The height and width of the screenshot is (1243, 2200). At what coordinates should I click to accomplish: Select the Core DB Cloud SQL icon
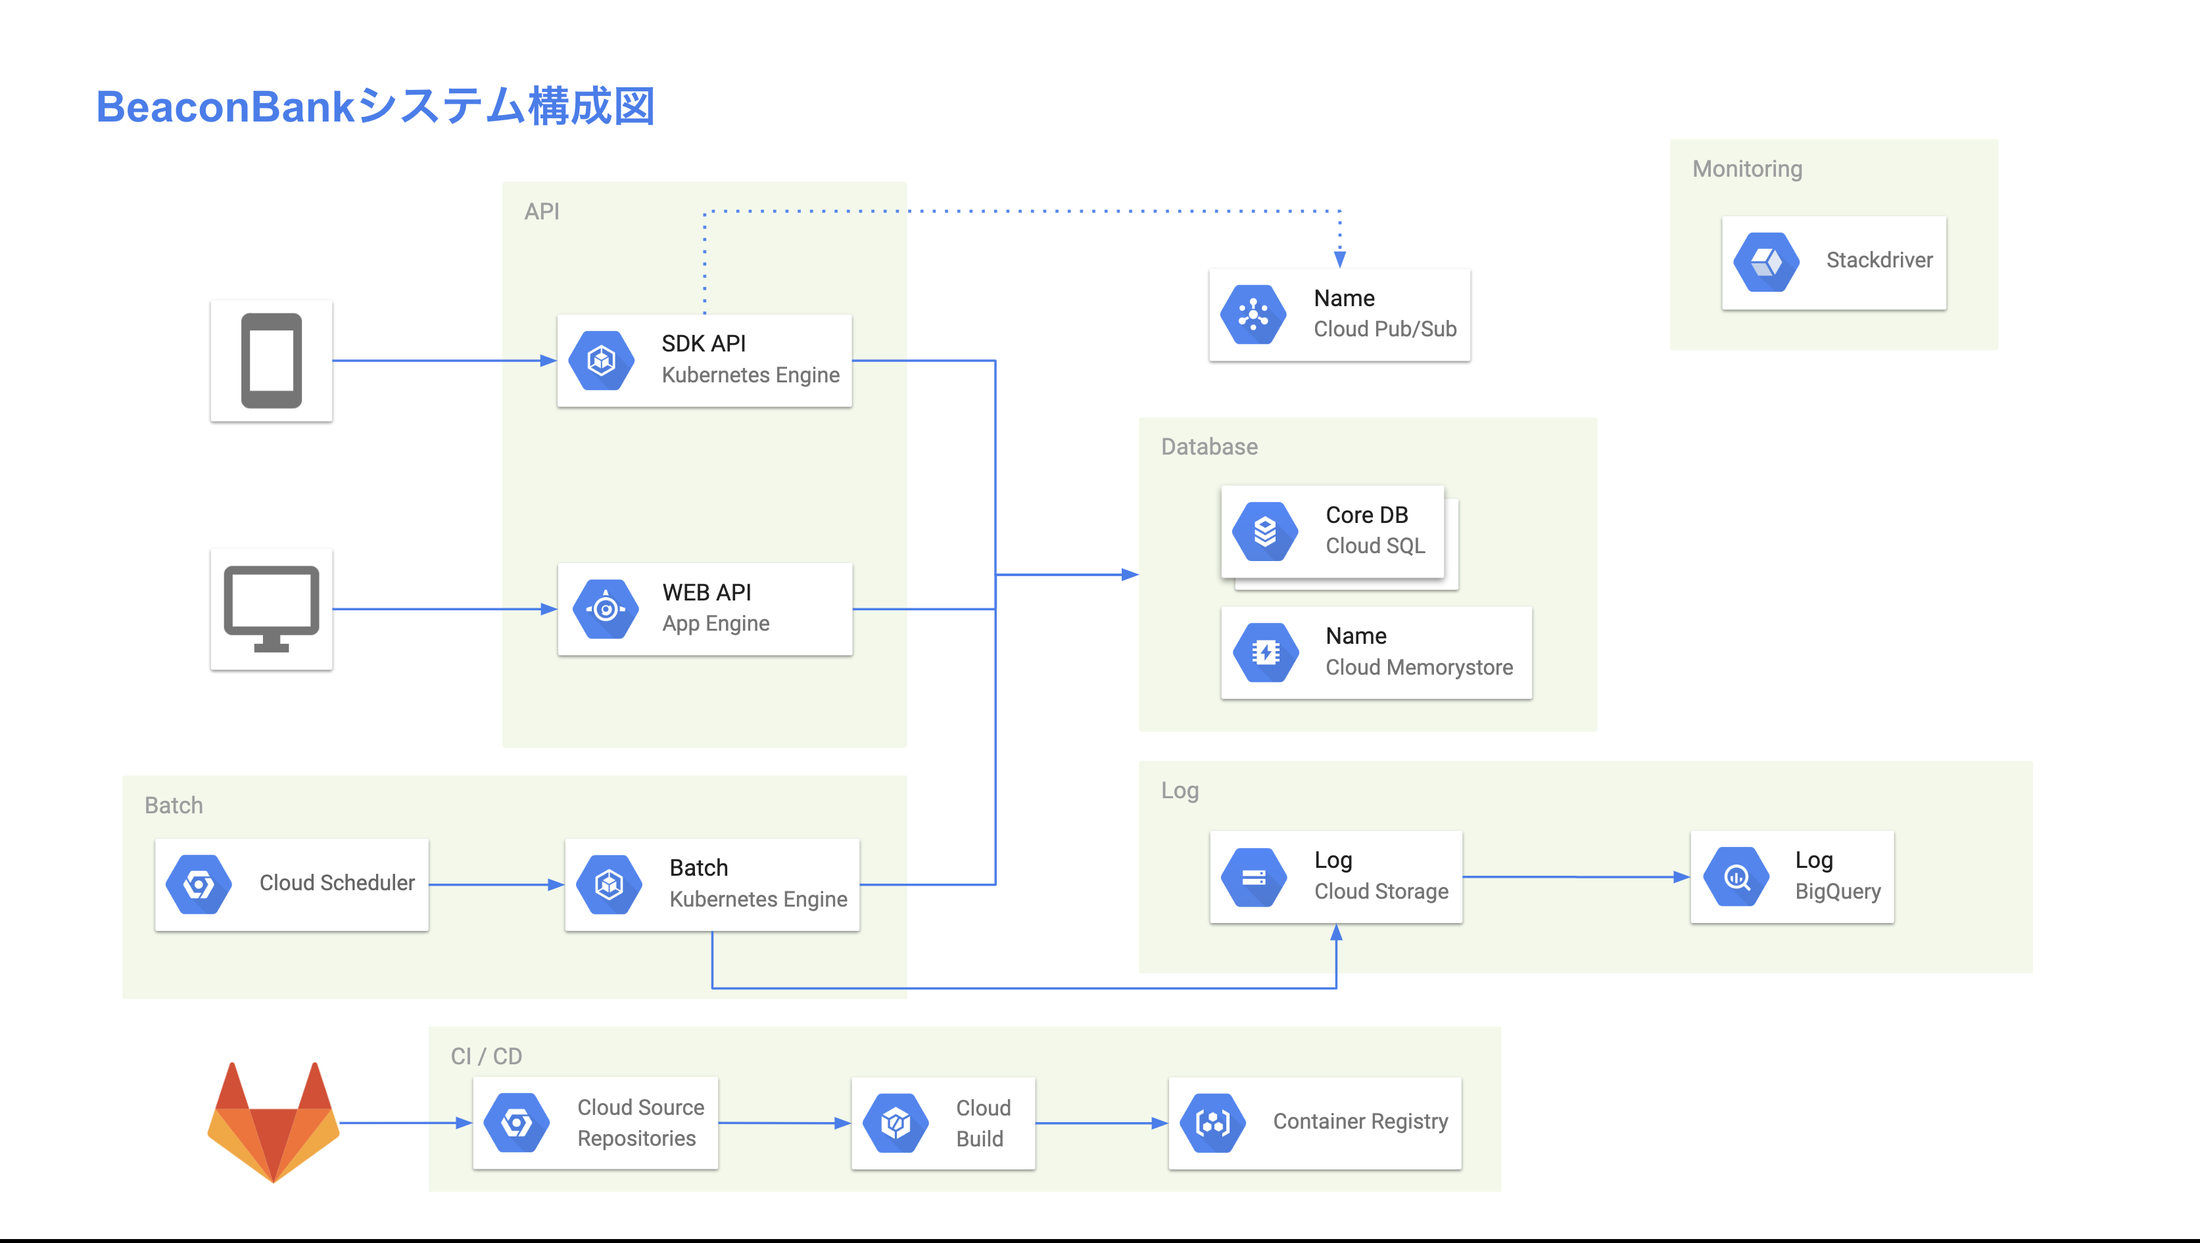tap(1265, 531)
